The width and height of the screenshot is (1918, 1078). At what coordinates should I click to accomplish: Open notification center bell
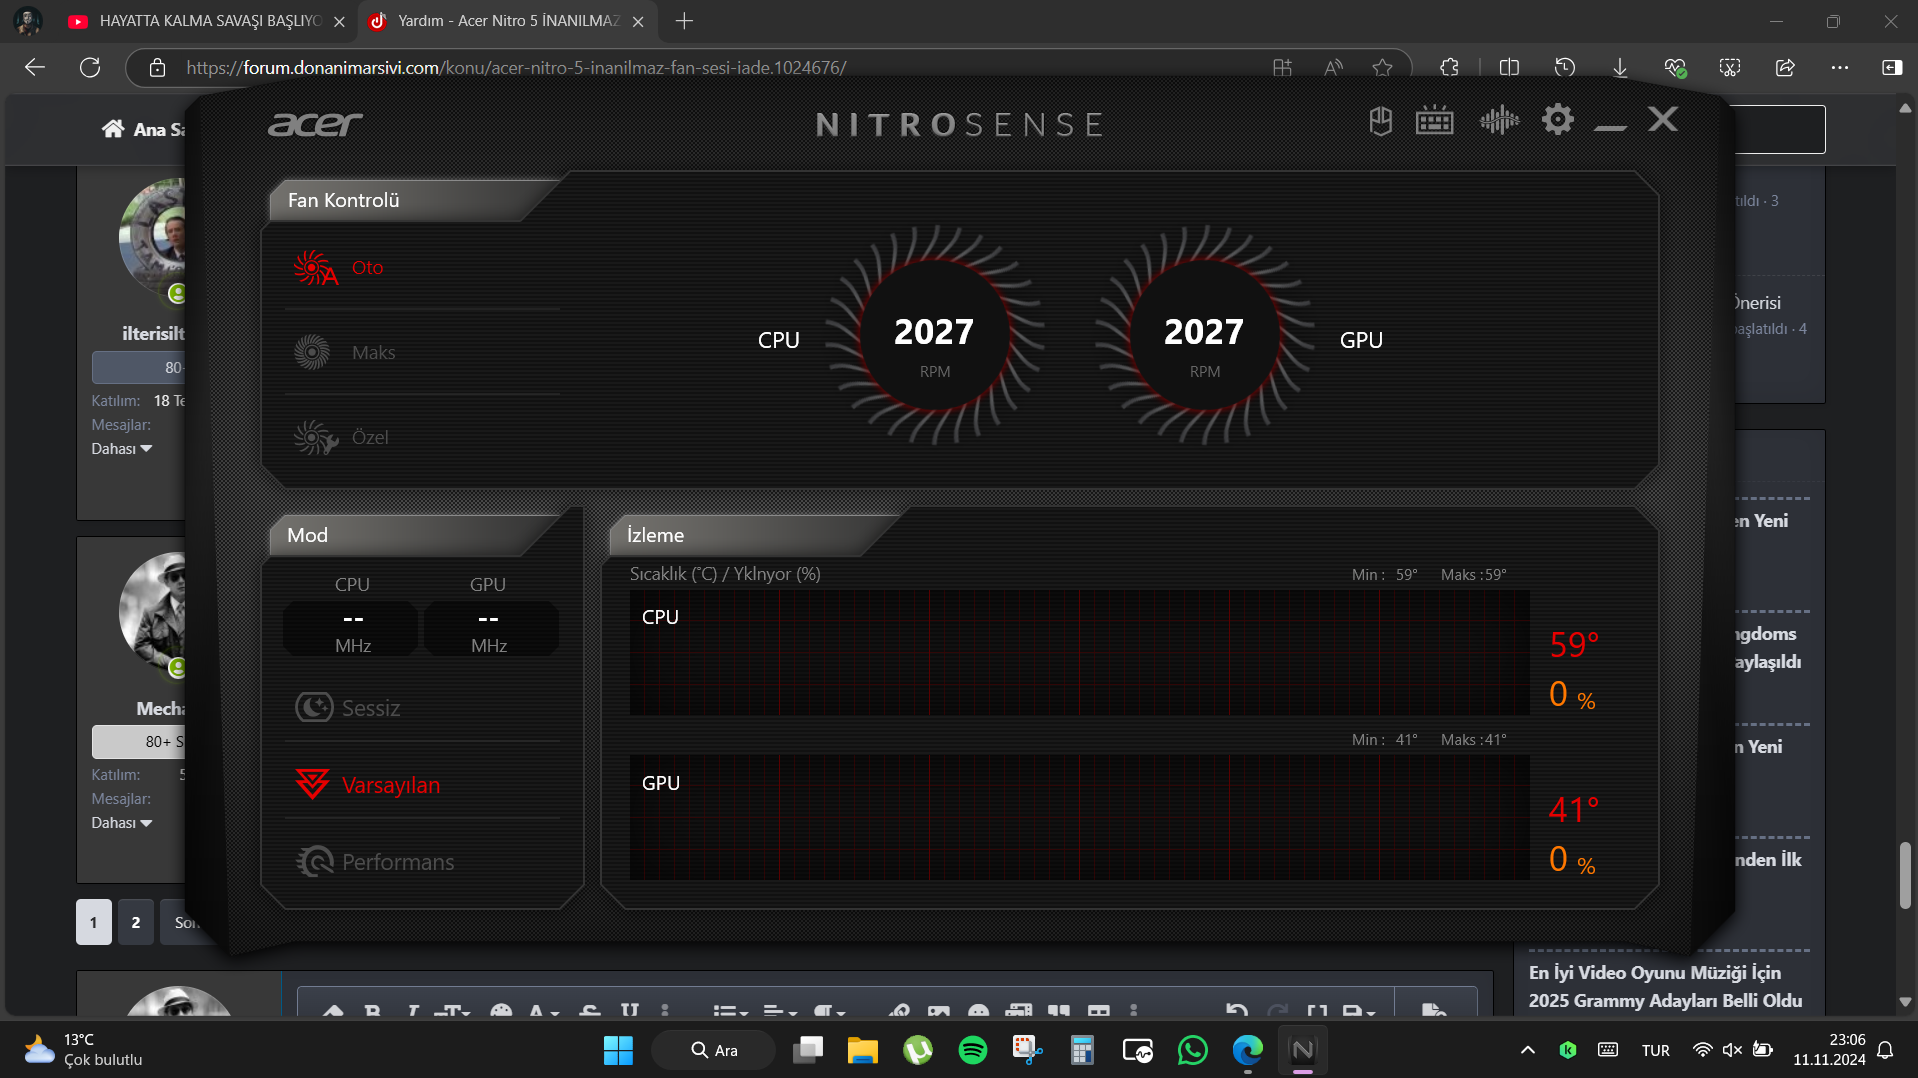click(x=1885, y=1050)
